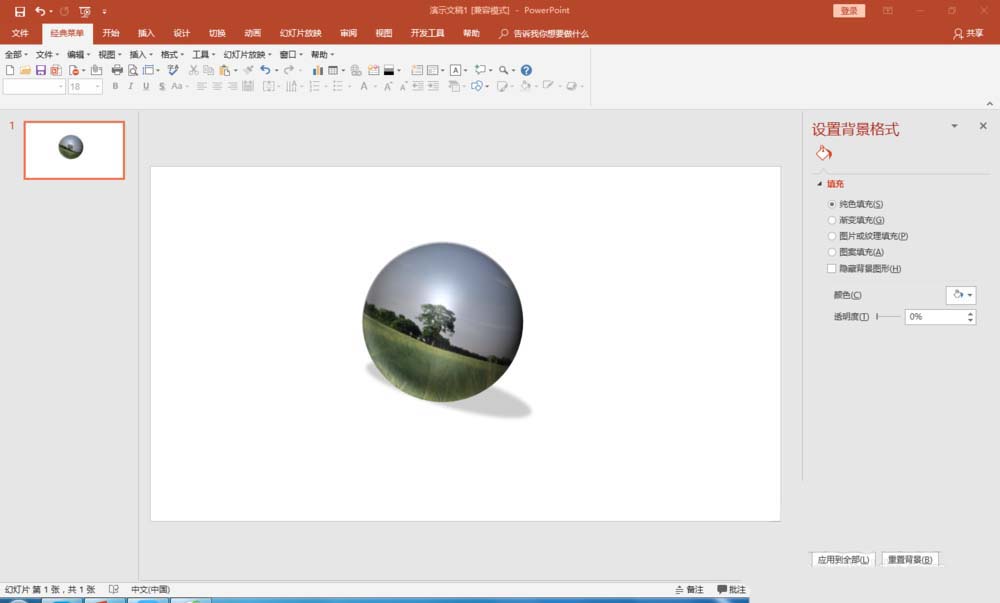Screen dimensions: 1000x603
Task: Open the 全部 dropdown menu
Action: [16, 54]
